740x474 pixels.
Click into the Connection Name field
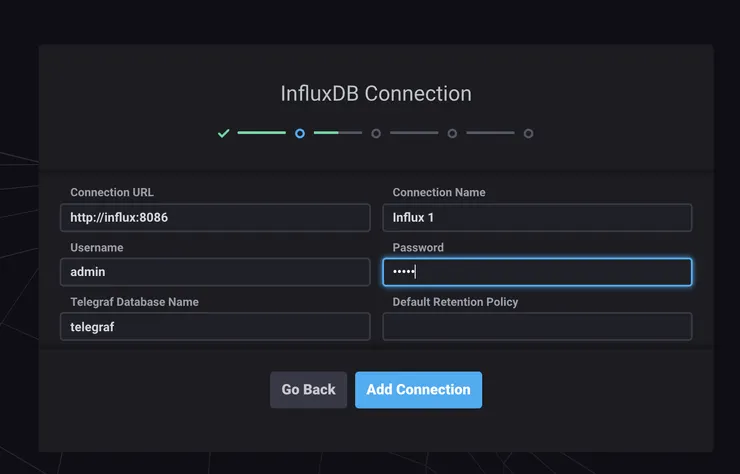click(x=537, y=217)
